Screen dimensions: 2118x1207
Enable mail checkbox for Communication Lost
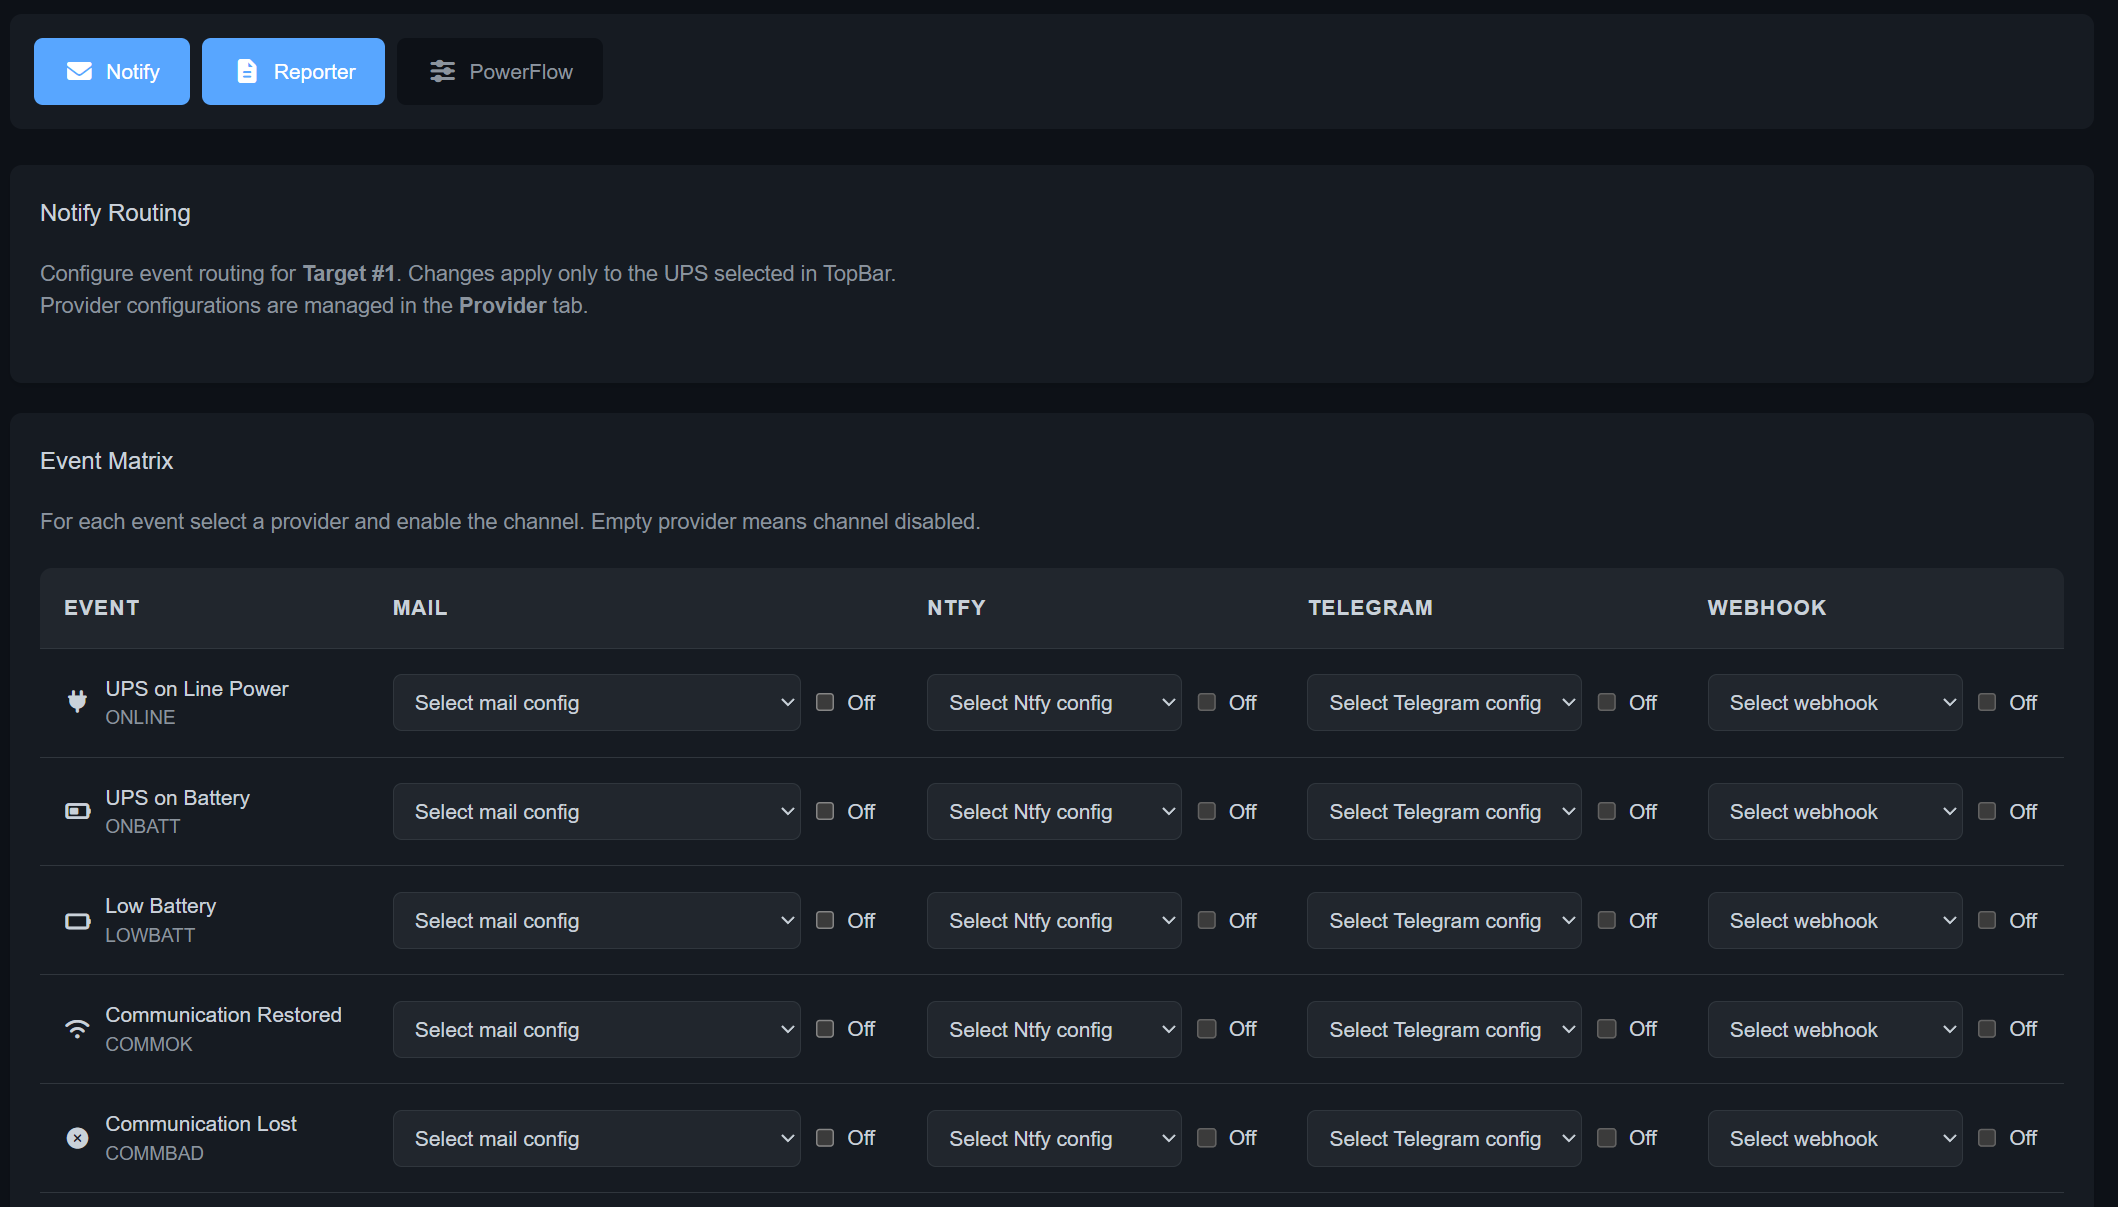825,1137
